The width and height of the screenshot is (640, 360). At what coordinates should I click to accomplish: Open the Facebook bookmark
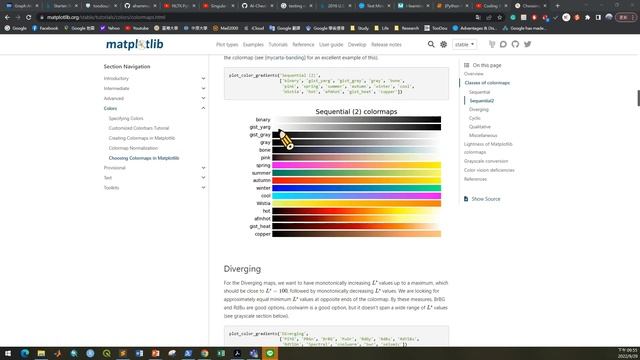coord(45,28)
